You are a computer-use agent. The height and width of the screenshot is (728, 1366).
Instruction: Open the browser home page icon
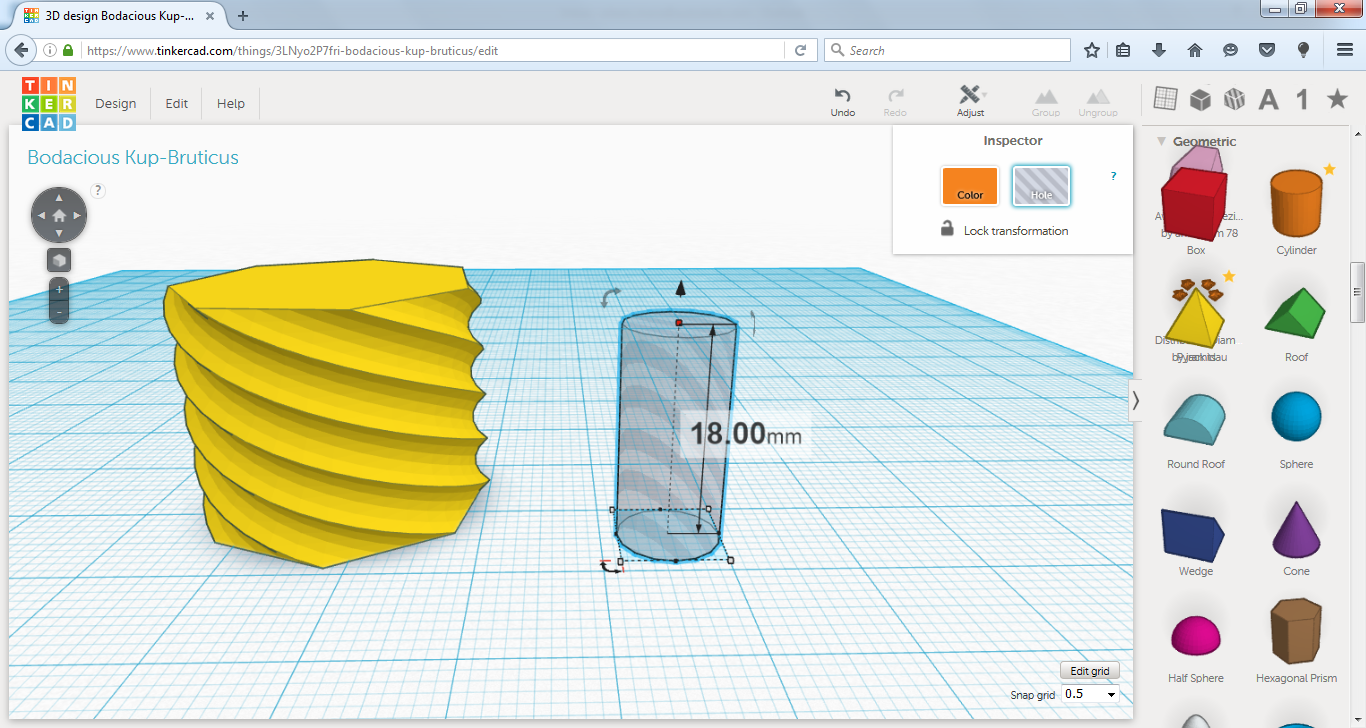pos(1194,50)
